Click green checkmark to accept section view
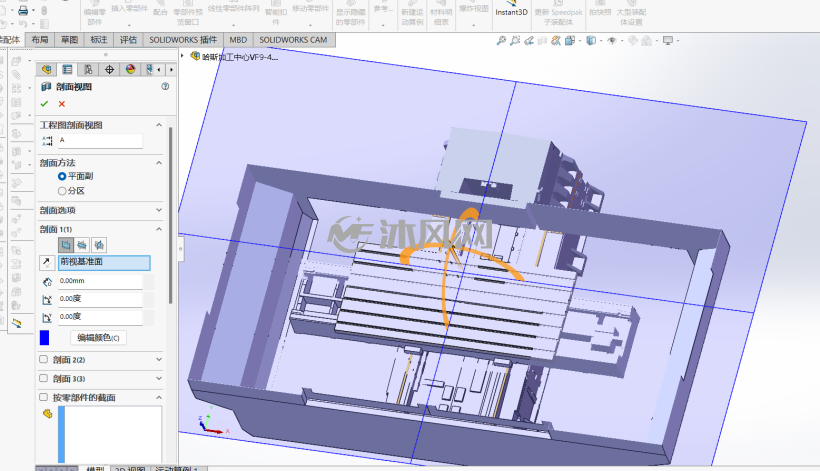Screen dimensions: 820x471 [44, 104]
